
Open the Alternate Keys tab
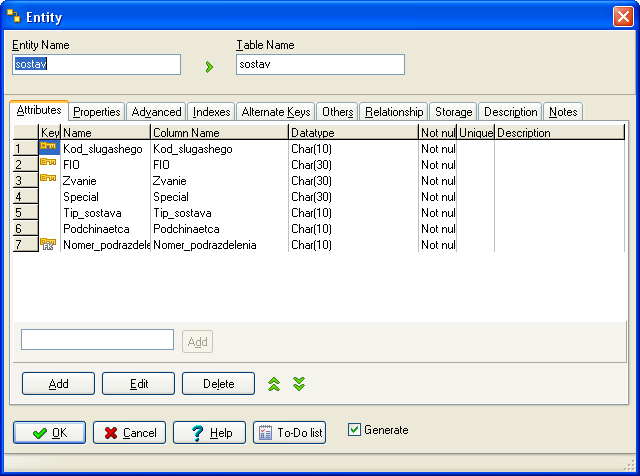[x=276, y=112]
